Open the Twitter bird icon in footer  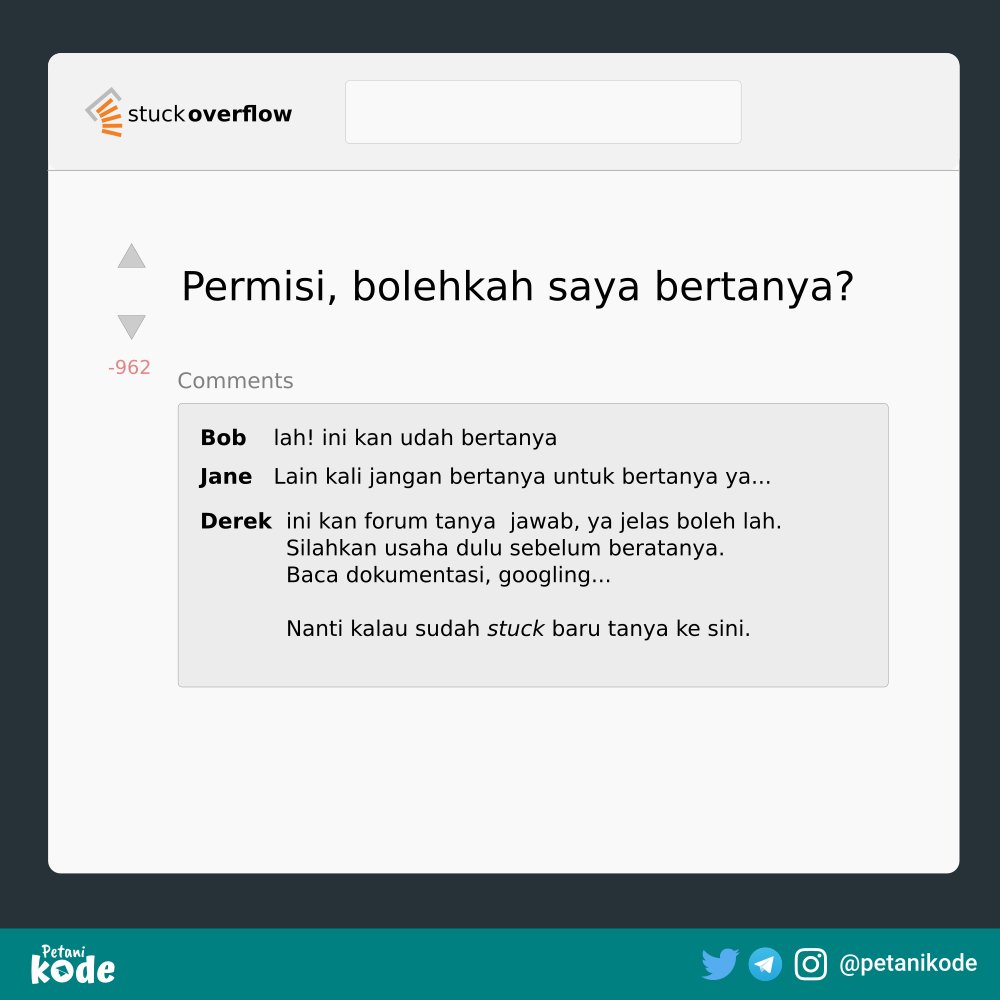[x=720, y=963]
